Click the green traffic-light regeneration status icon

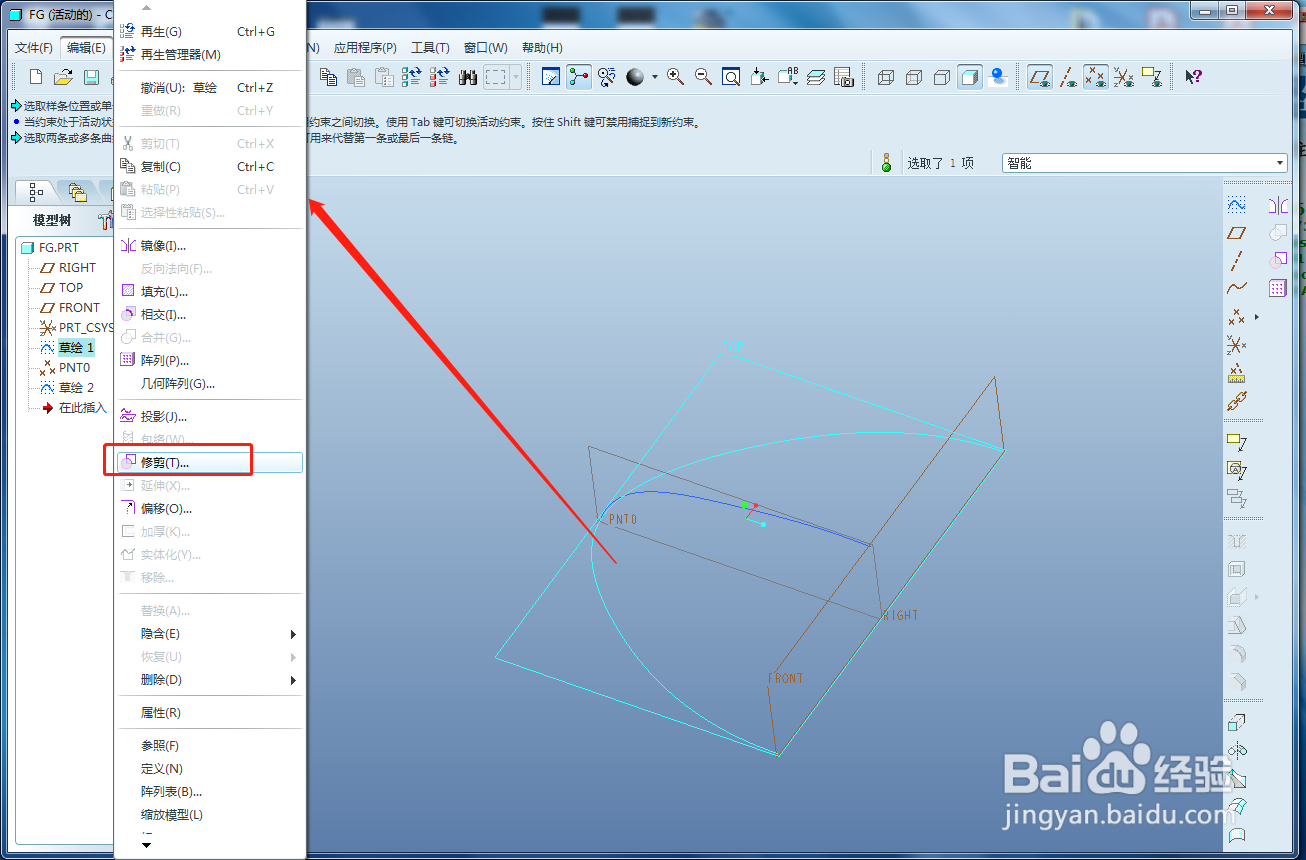click(x=886, y=163)
